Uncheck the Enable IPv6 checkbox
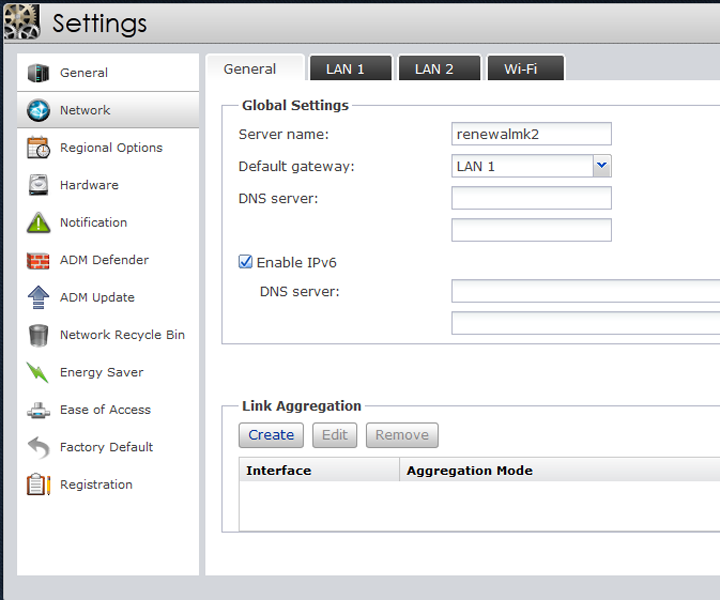The height and width of the screenshot is (600, 720). click(246, 263)
